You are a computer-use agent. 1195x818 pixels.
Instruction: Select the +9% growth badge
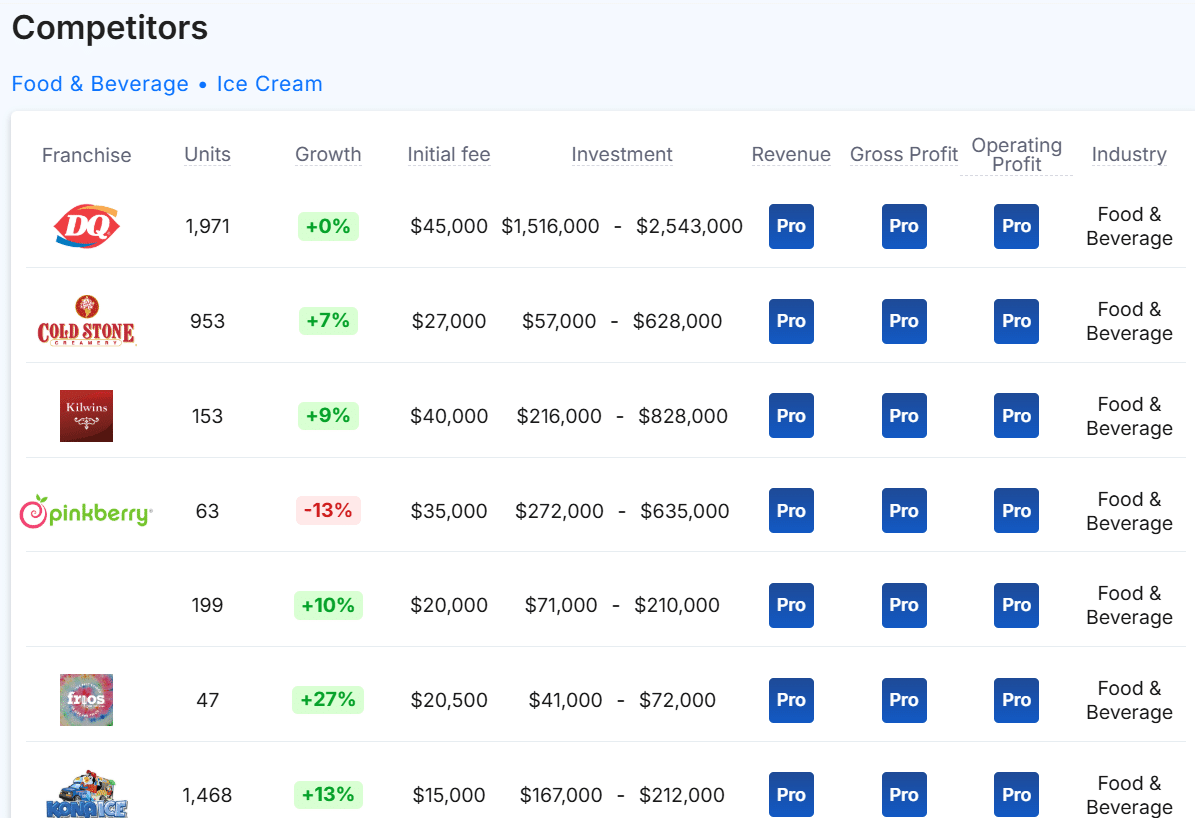point(328,415)
